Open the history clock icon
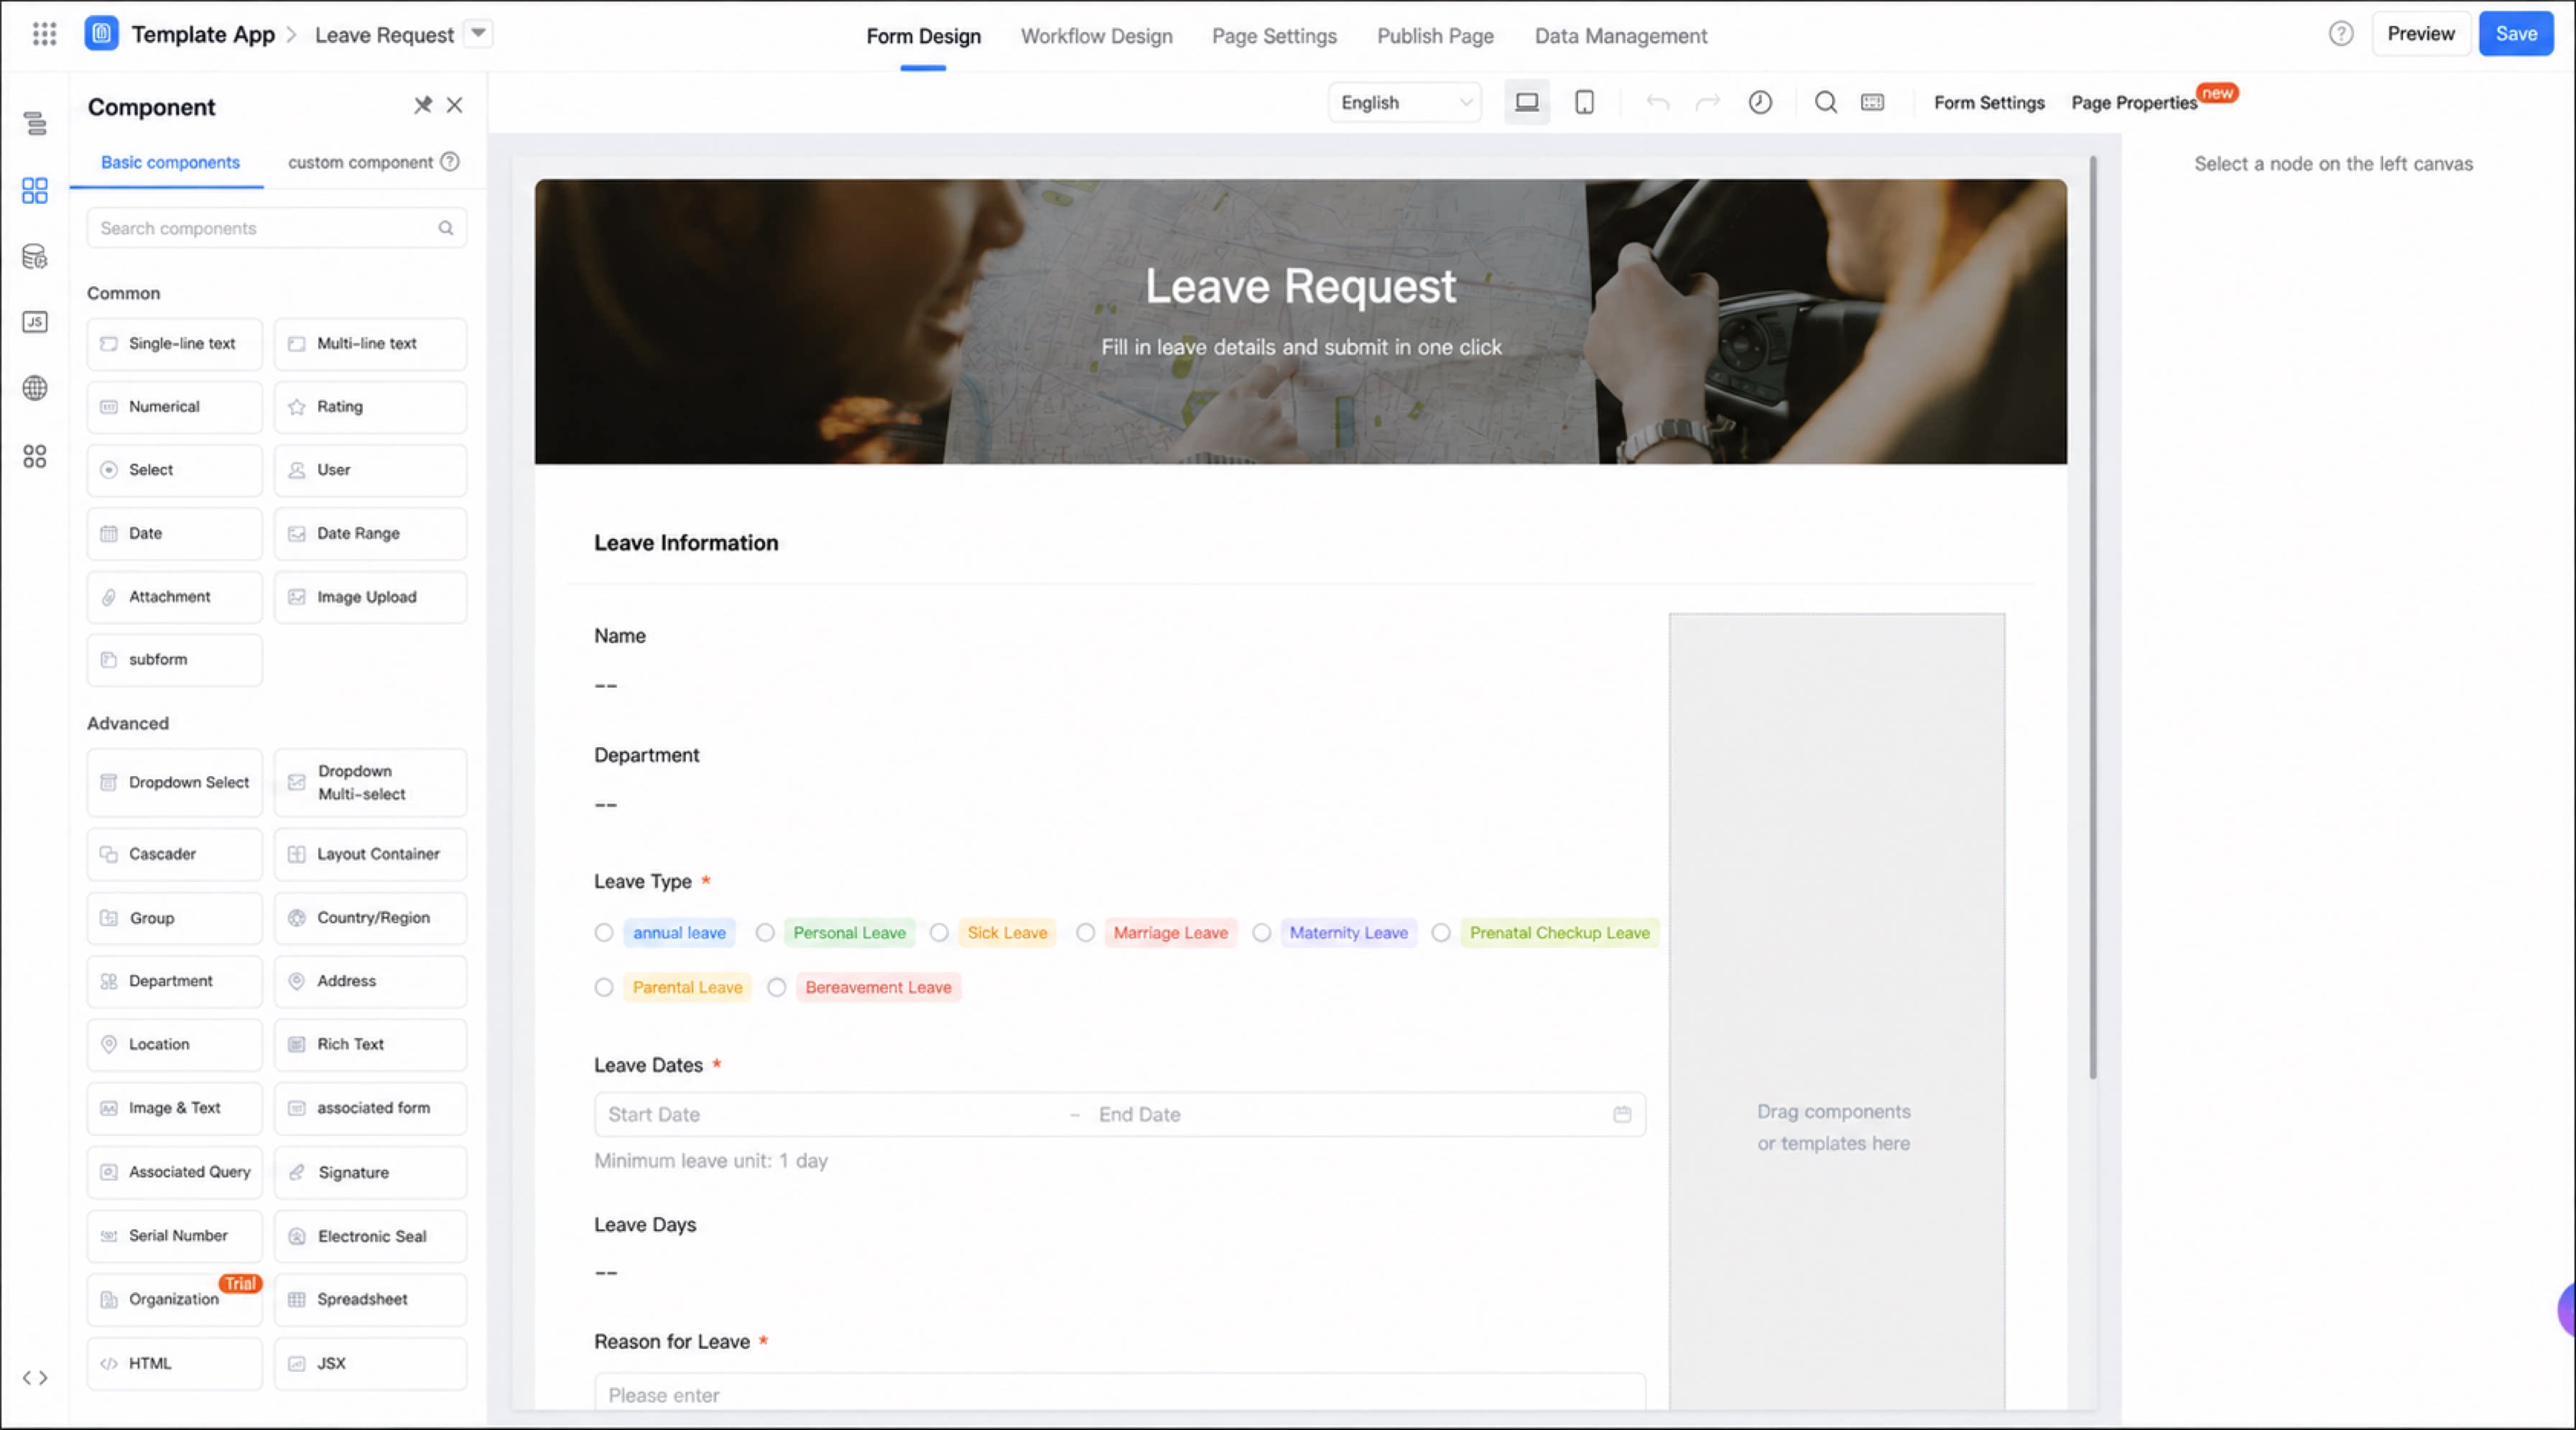Image resolution: width=2576 pixels, height=1430 pixels. click(1760, 102)
